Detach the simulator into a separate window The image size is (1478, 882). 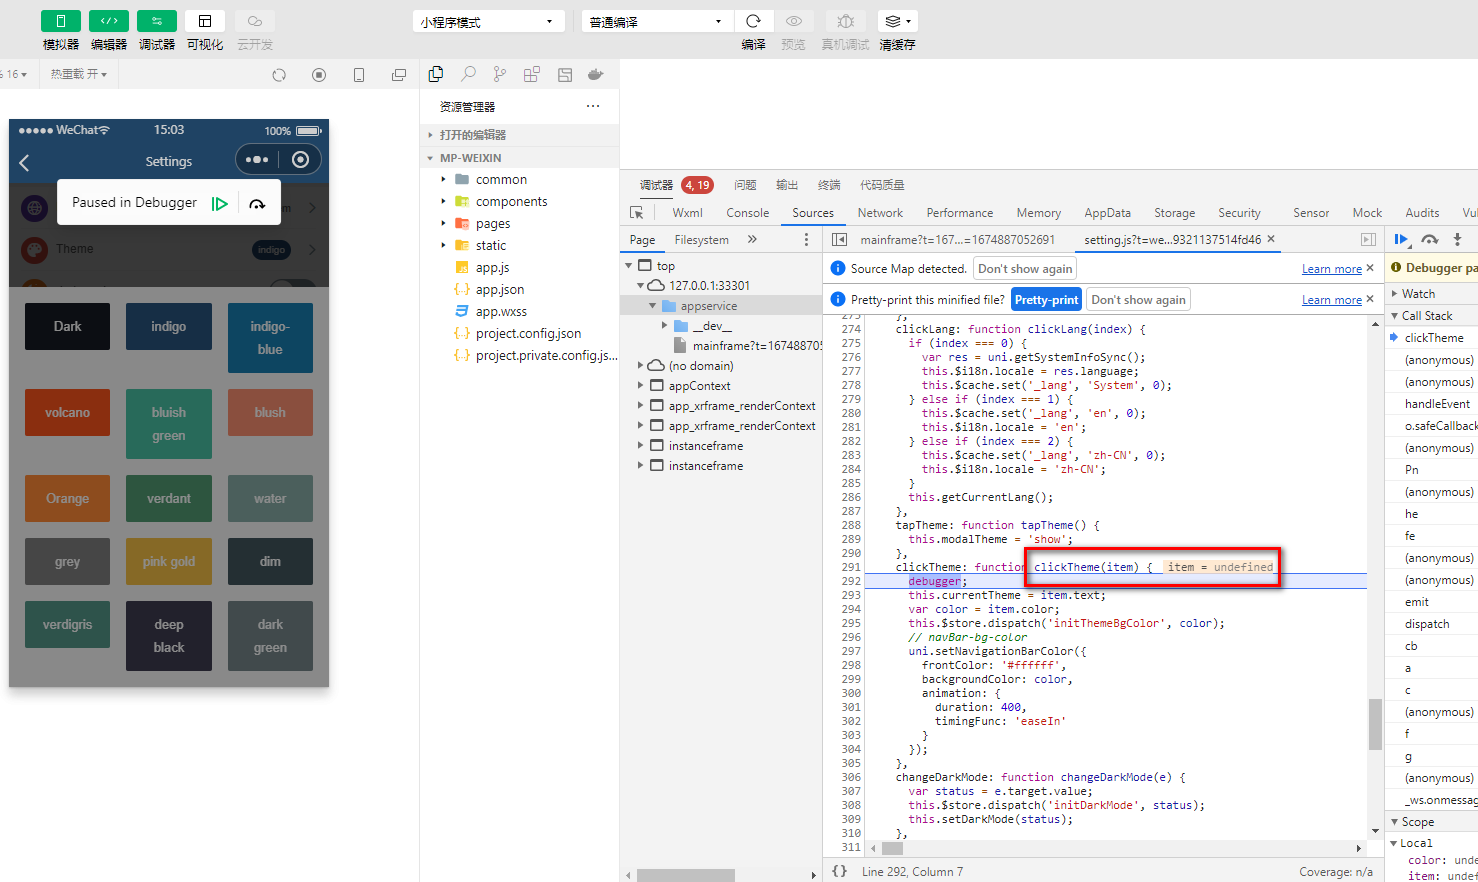(x=399, y=75)
